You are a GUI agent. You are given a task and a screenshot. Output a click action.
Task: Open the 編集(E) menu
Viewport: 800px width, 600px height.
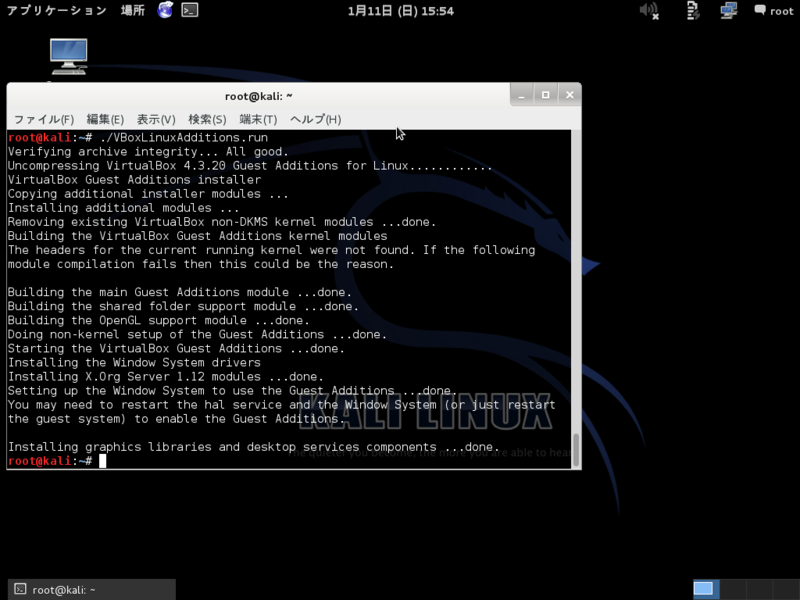(x=105, y=119)
